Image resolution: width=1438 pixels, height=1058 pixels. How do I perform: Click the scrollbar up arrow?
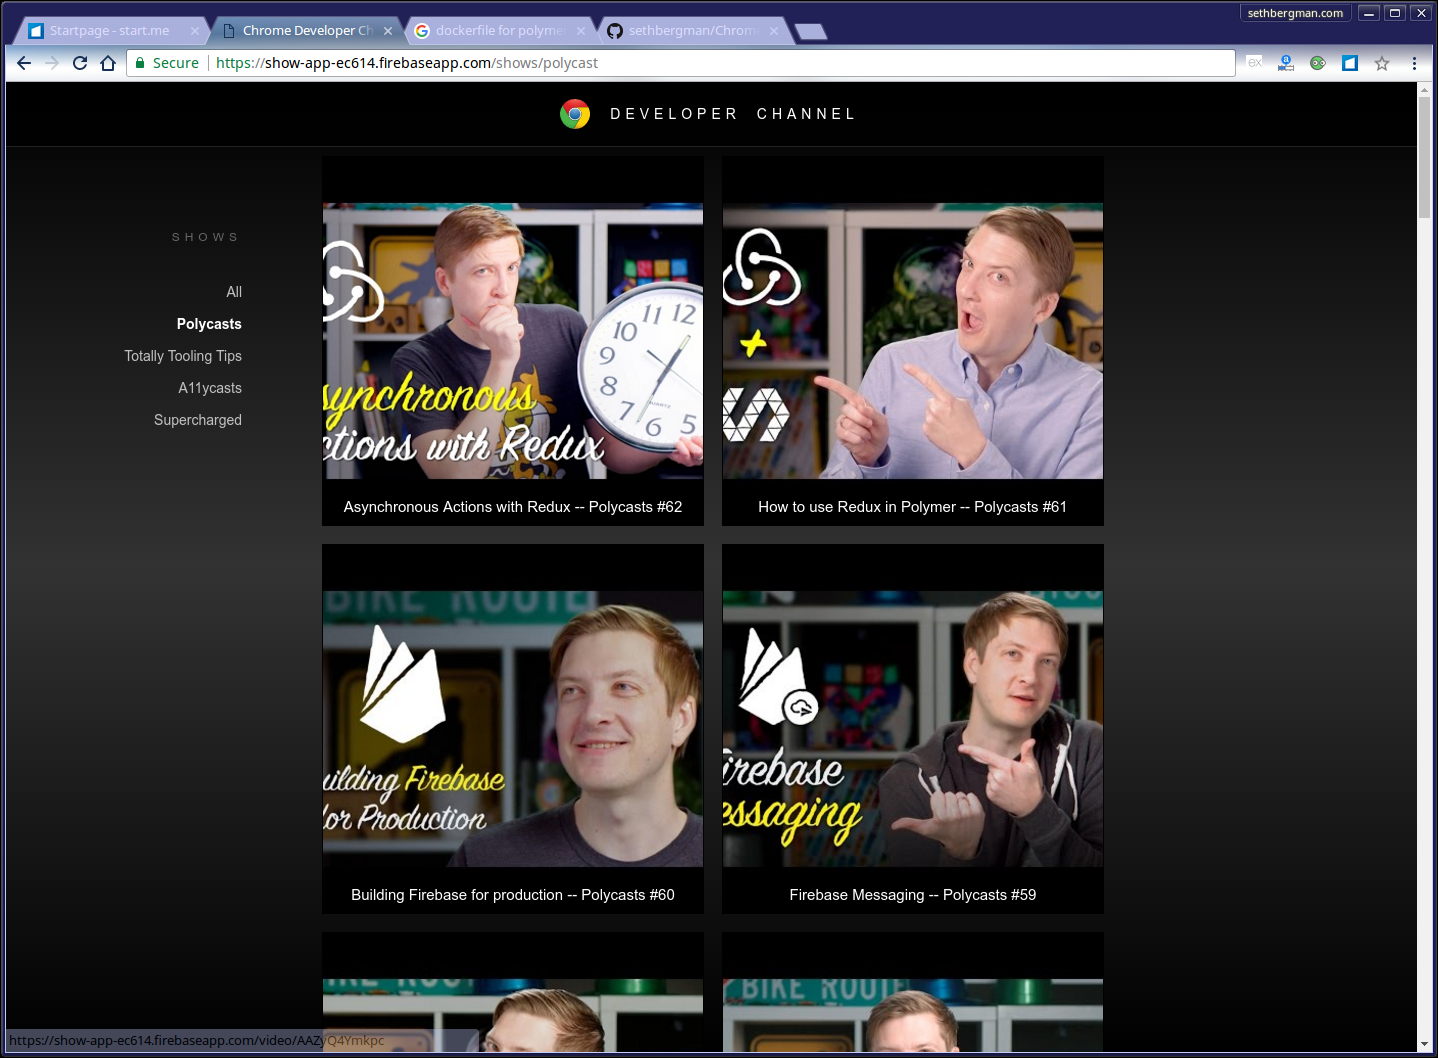[x=1424, y=90]
